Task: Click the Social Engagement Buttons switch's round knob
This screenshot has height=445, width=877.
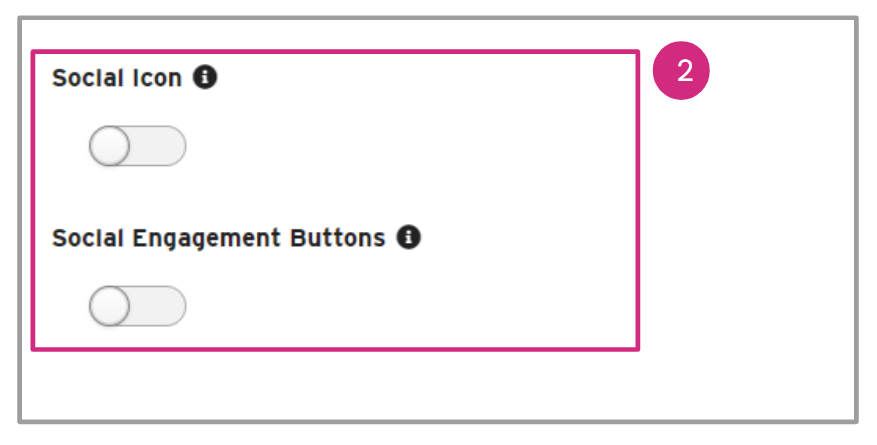Action: pyautogui.click(x=110, y=306)
